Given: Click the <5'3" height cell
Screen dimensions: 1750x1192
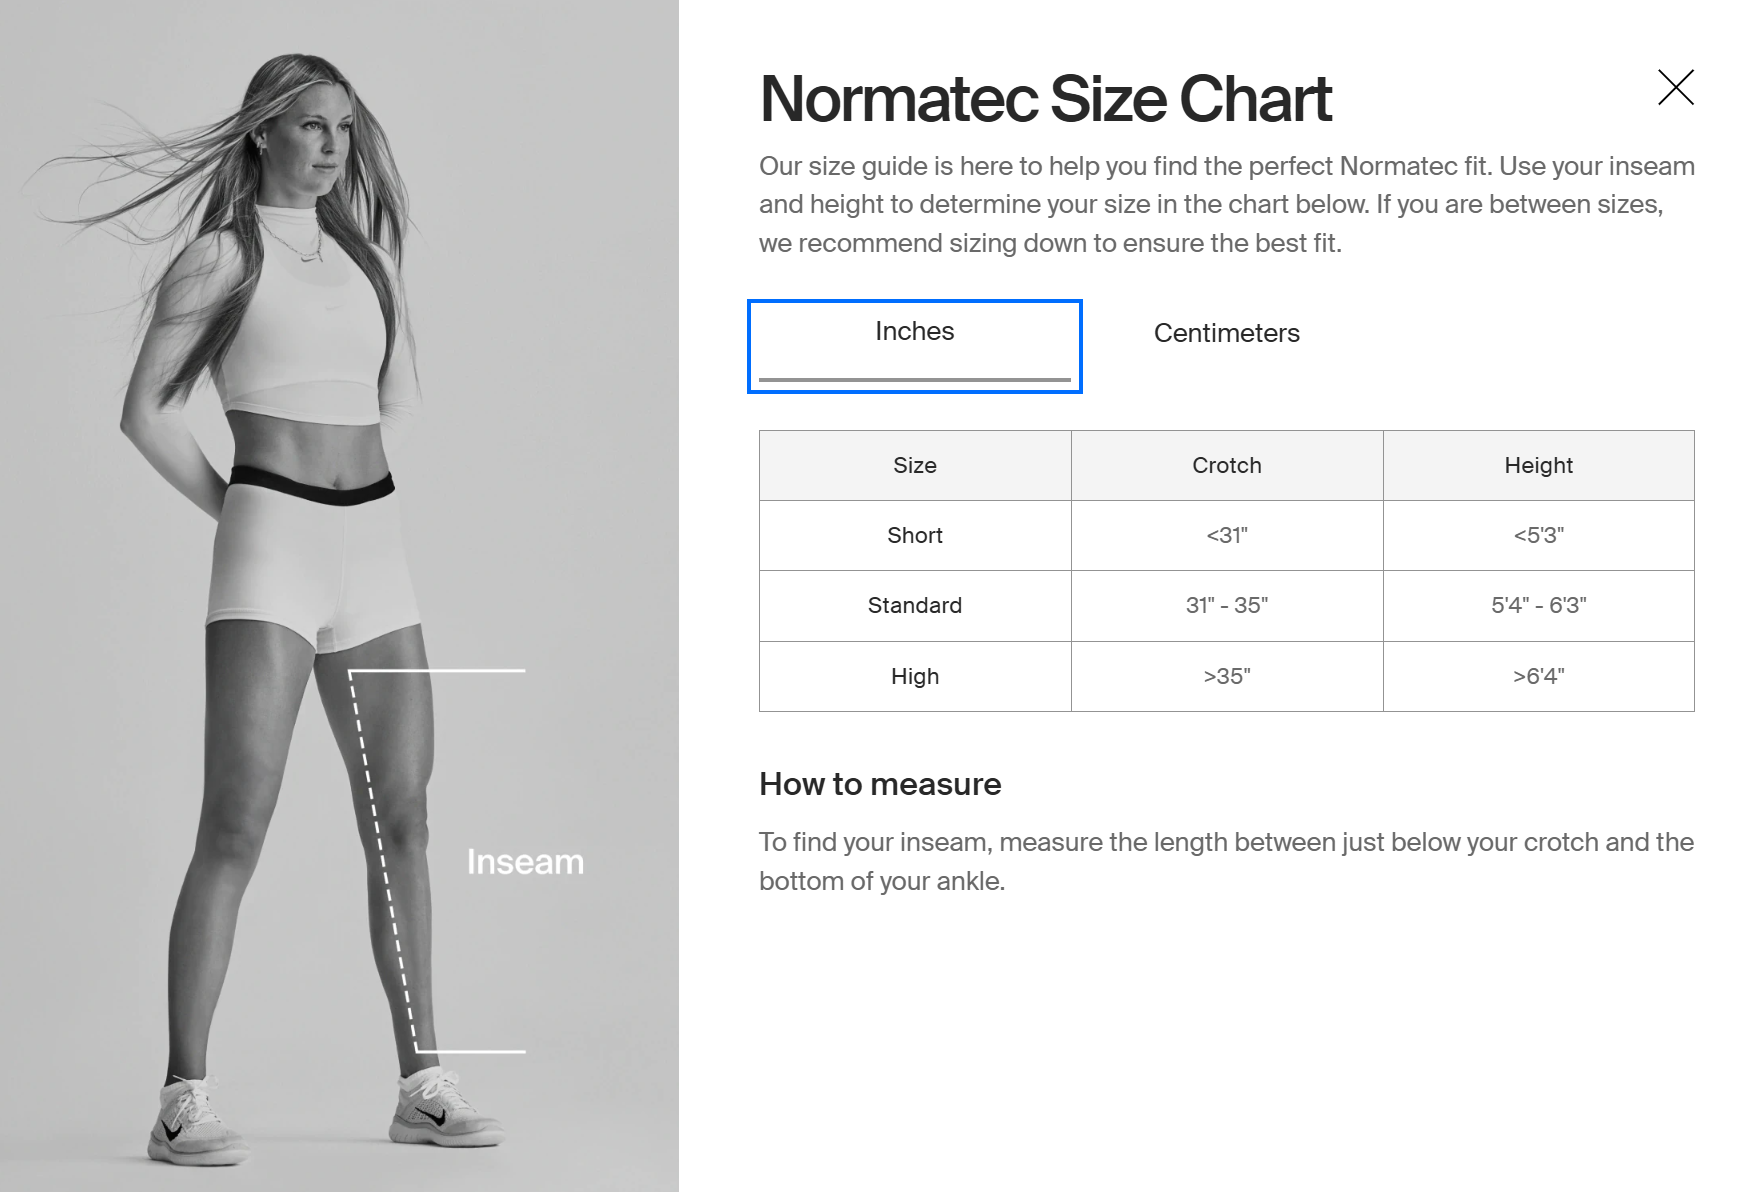Looking at the screenshot, I should 1538,535.
